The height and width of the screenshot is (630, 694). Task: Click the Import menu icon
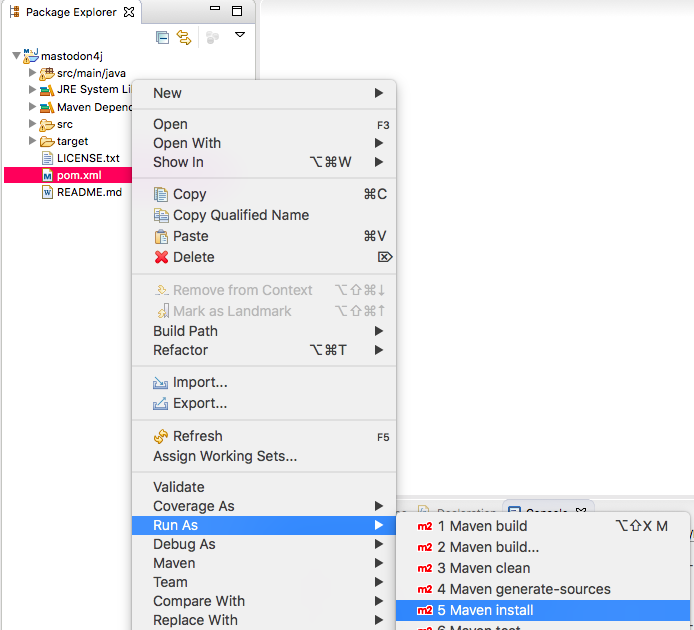[x=160, y=383]
